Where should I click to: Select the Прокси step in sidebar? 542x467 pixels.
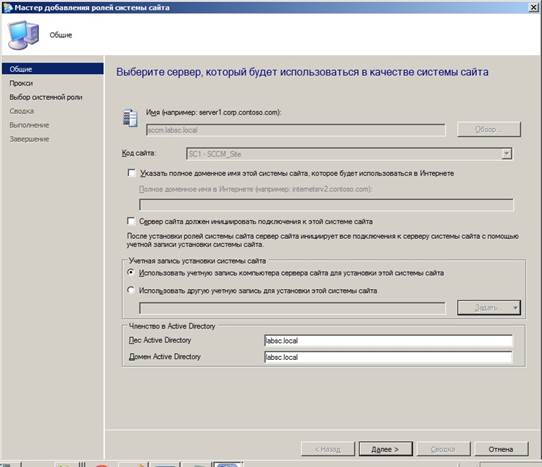coord(21,83)
